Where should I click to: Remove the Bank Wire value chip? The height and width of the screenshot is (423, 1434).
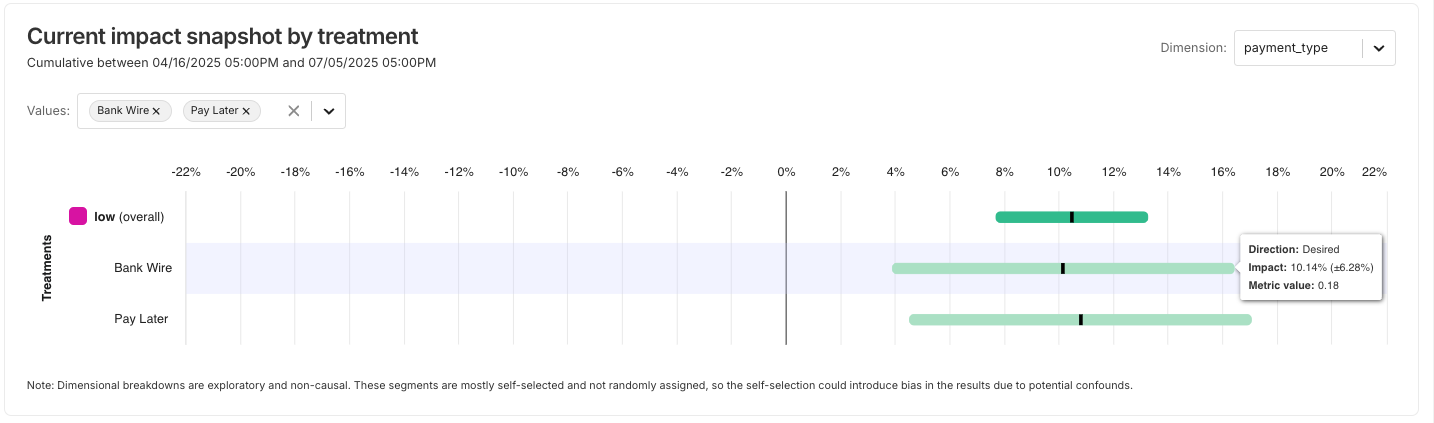[x=156, y=111]
